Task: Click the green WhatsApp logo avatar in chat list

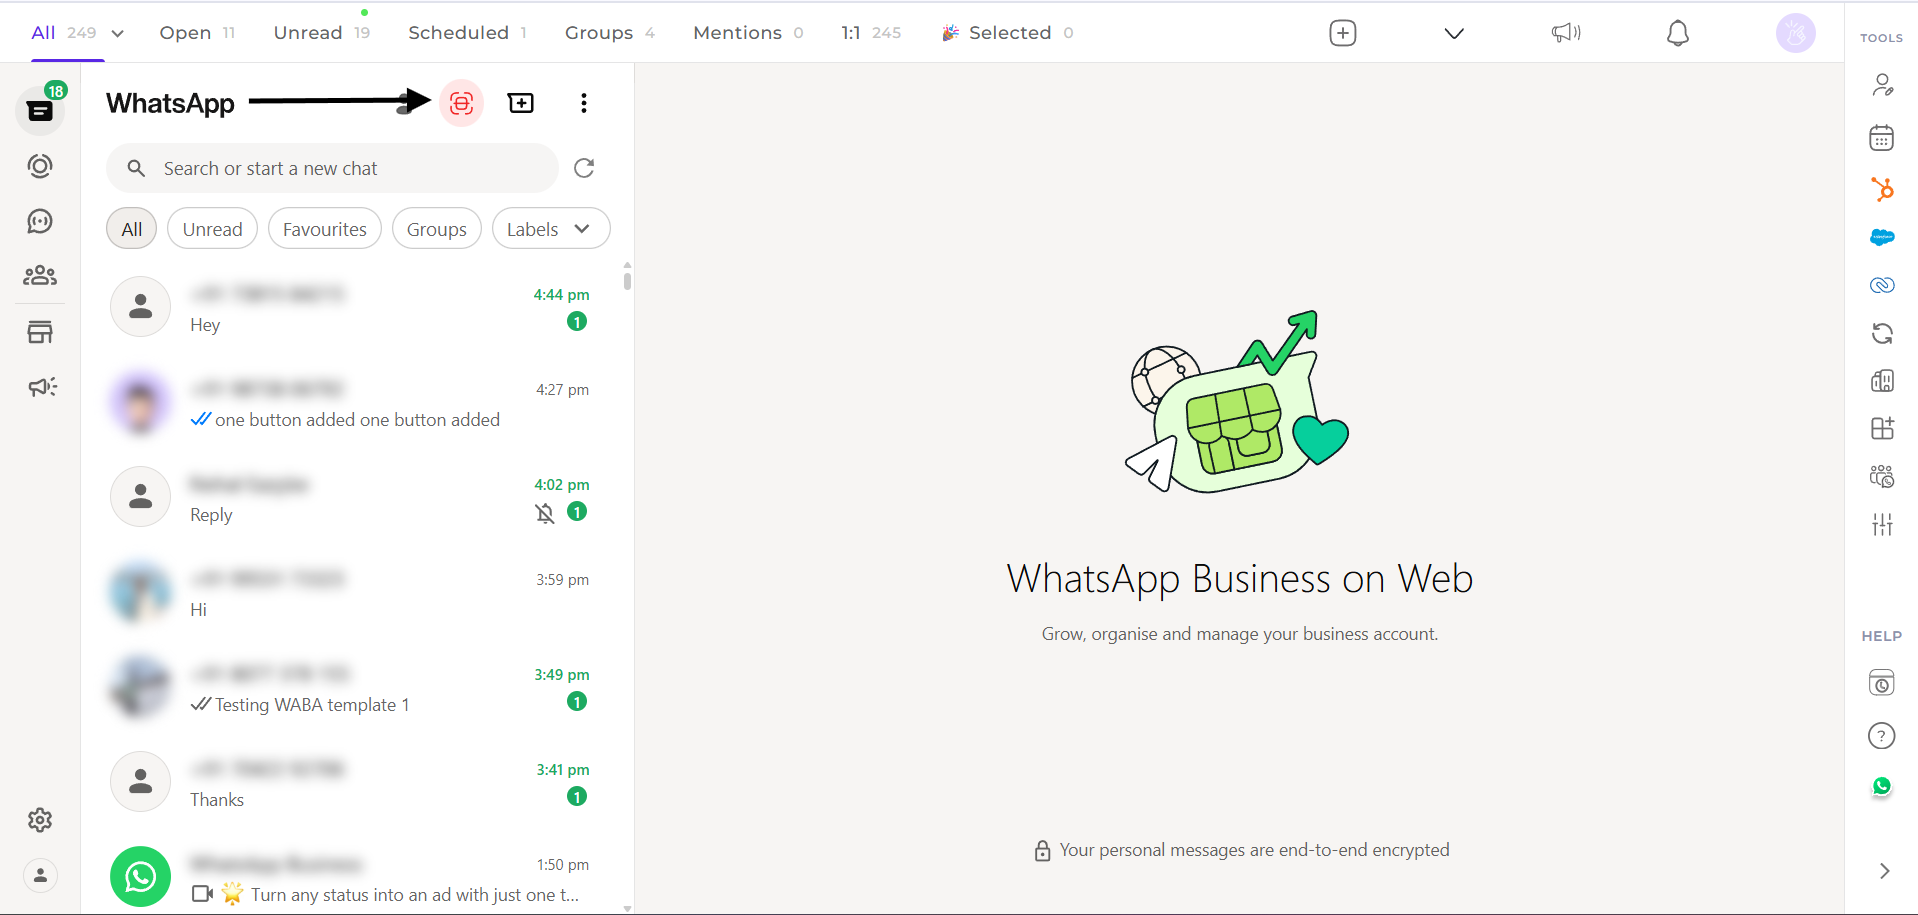Action: pos(141,877)
